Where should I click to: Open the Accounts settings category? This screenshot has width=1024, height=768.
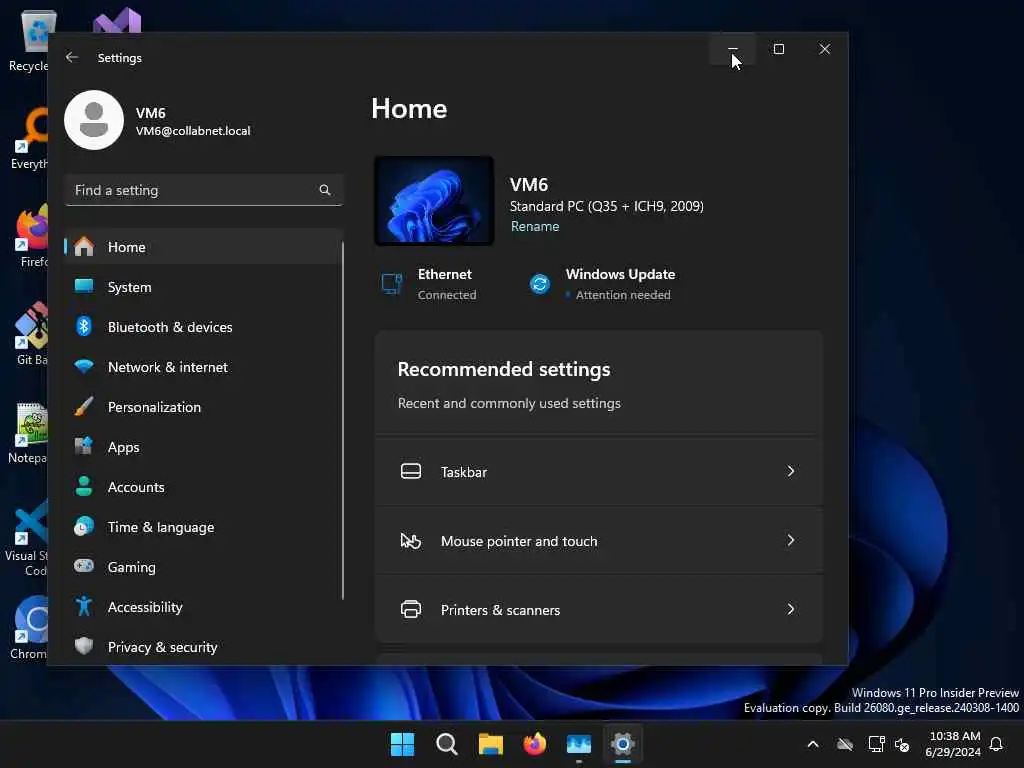(x=203, y=487)
